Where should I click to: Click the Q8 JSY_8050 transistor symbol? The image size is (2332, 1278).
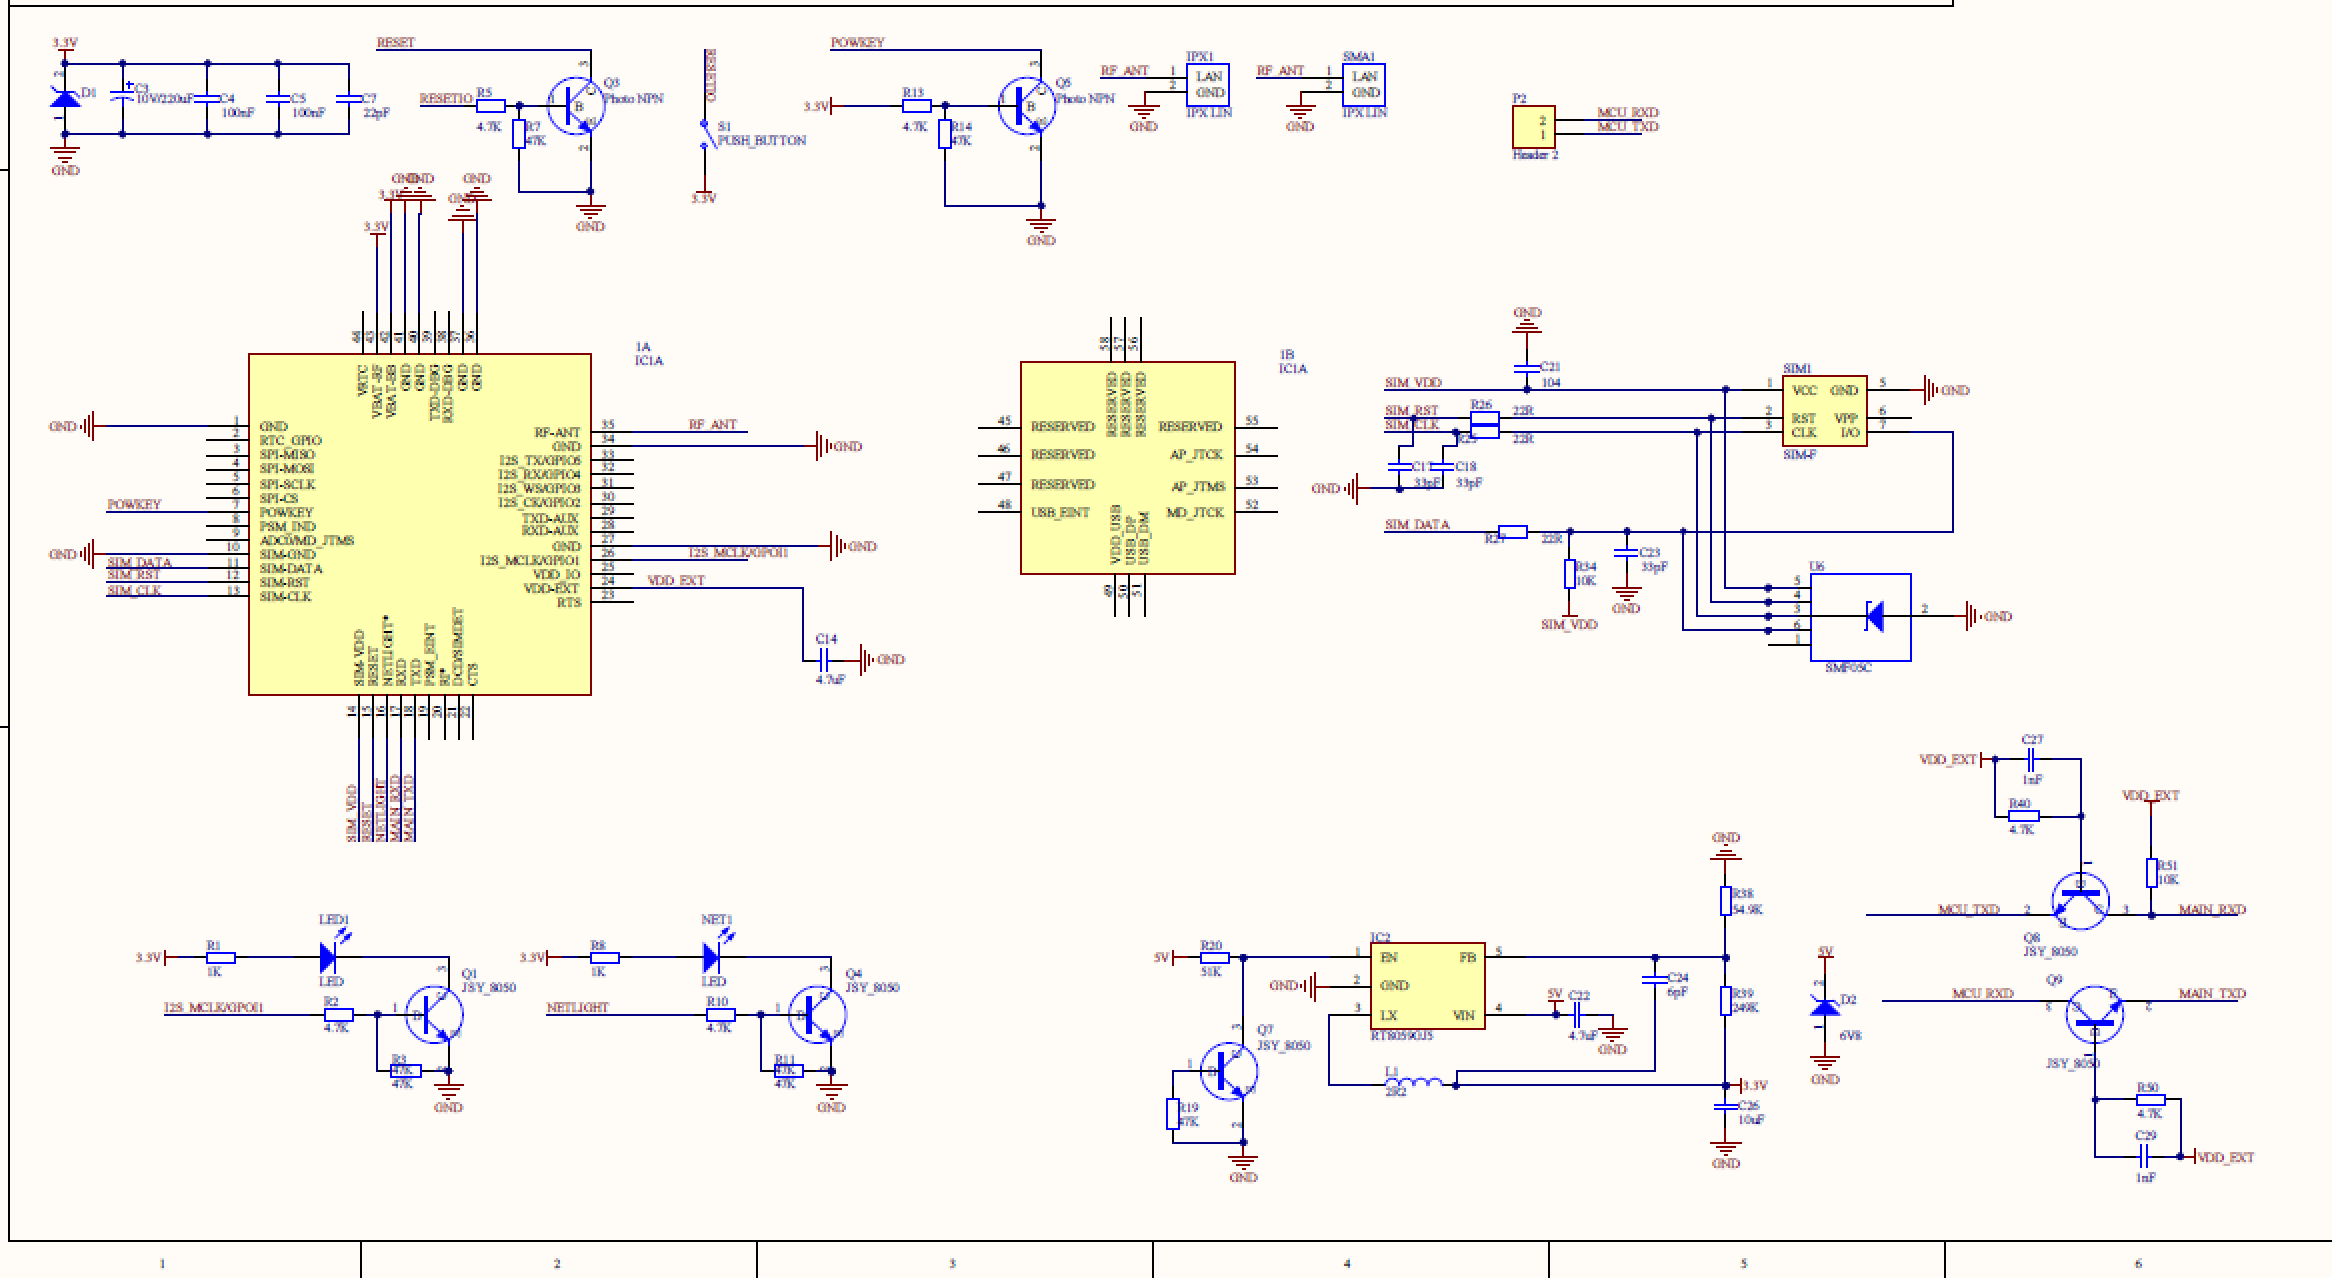[x=2080, y=899]
